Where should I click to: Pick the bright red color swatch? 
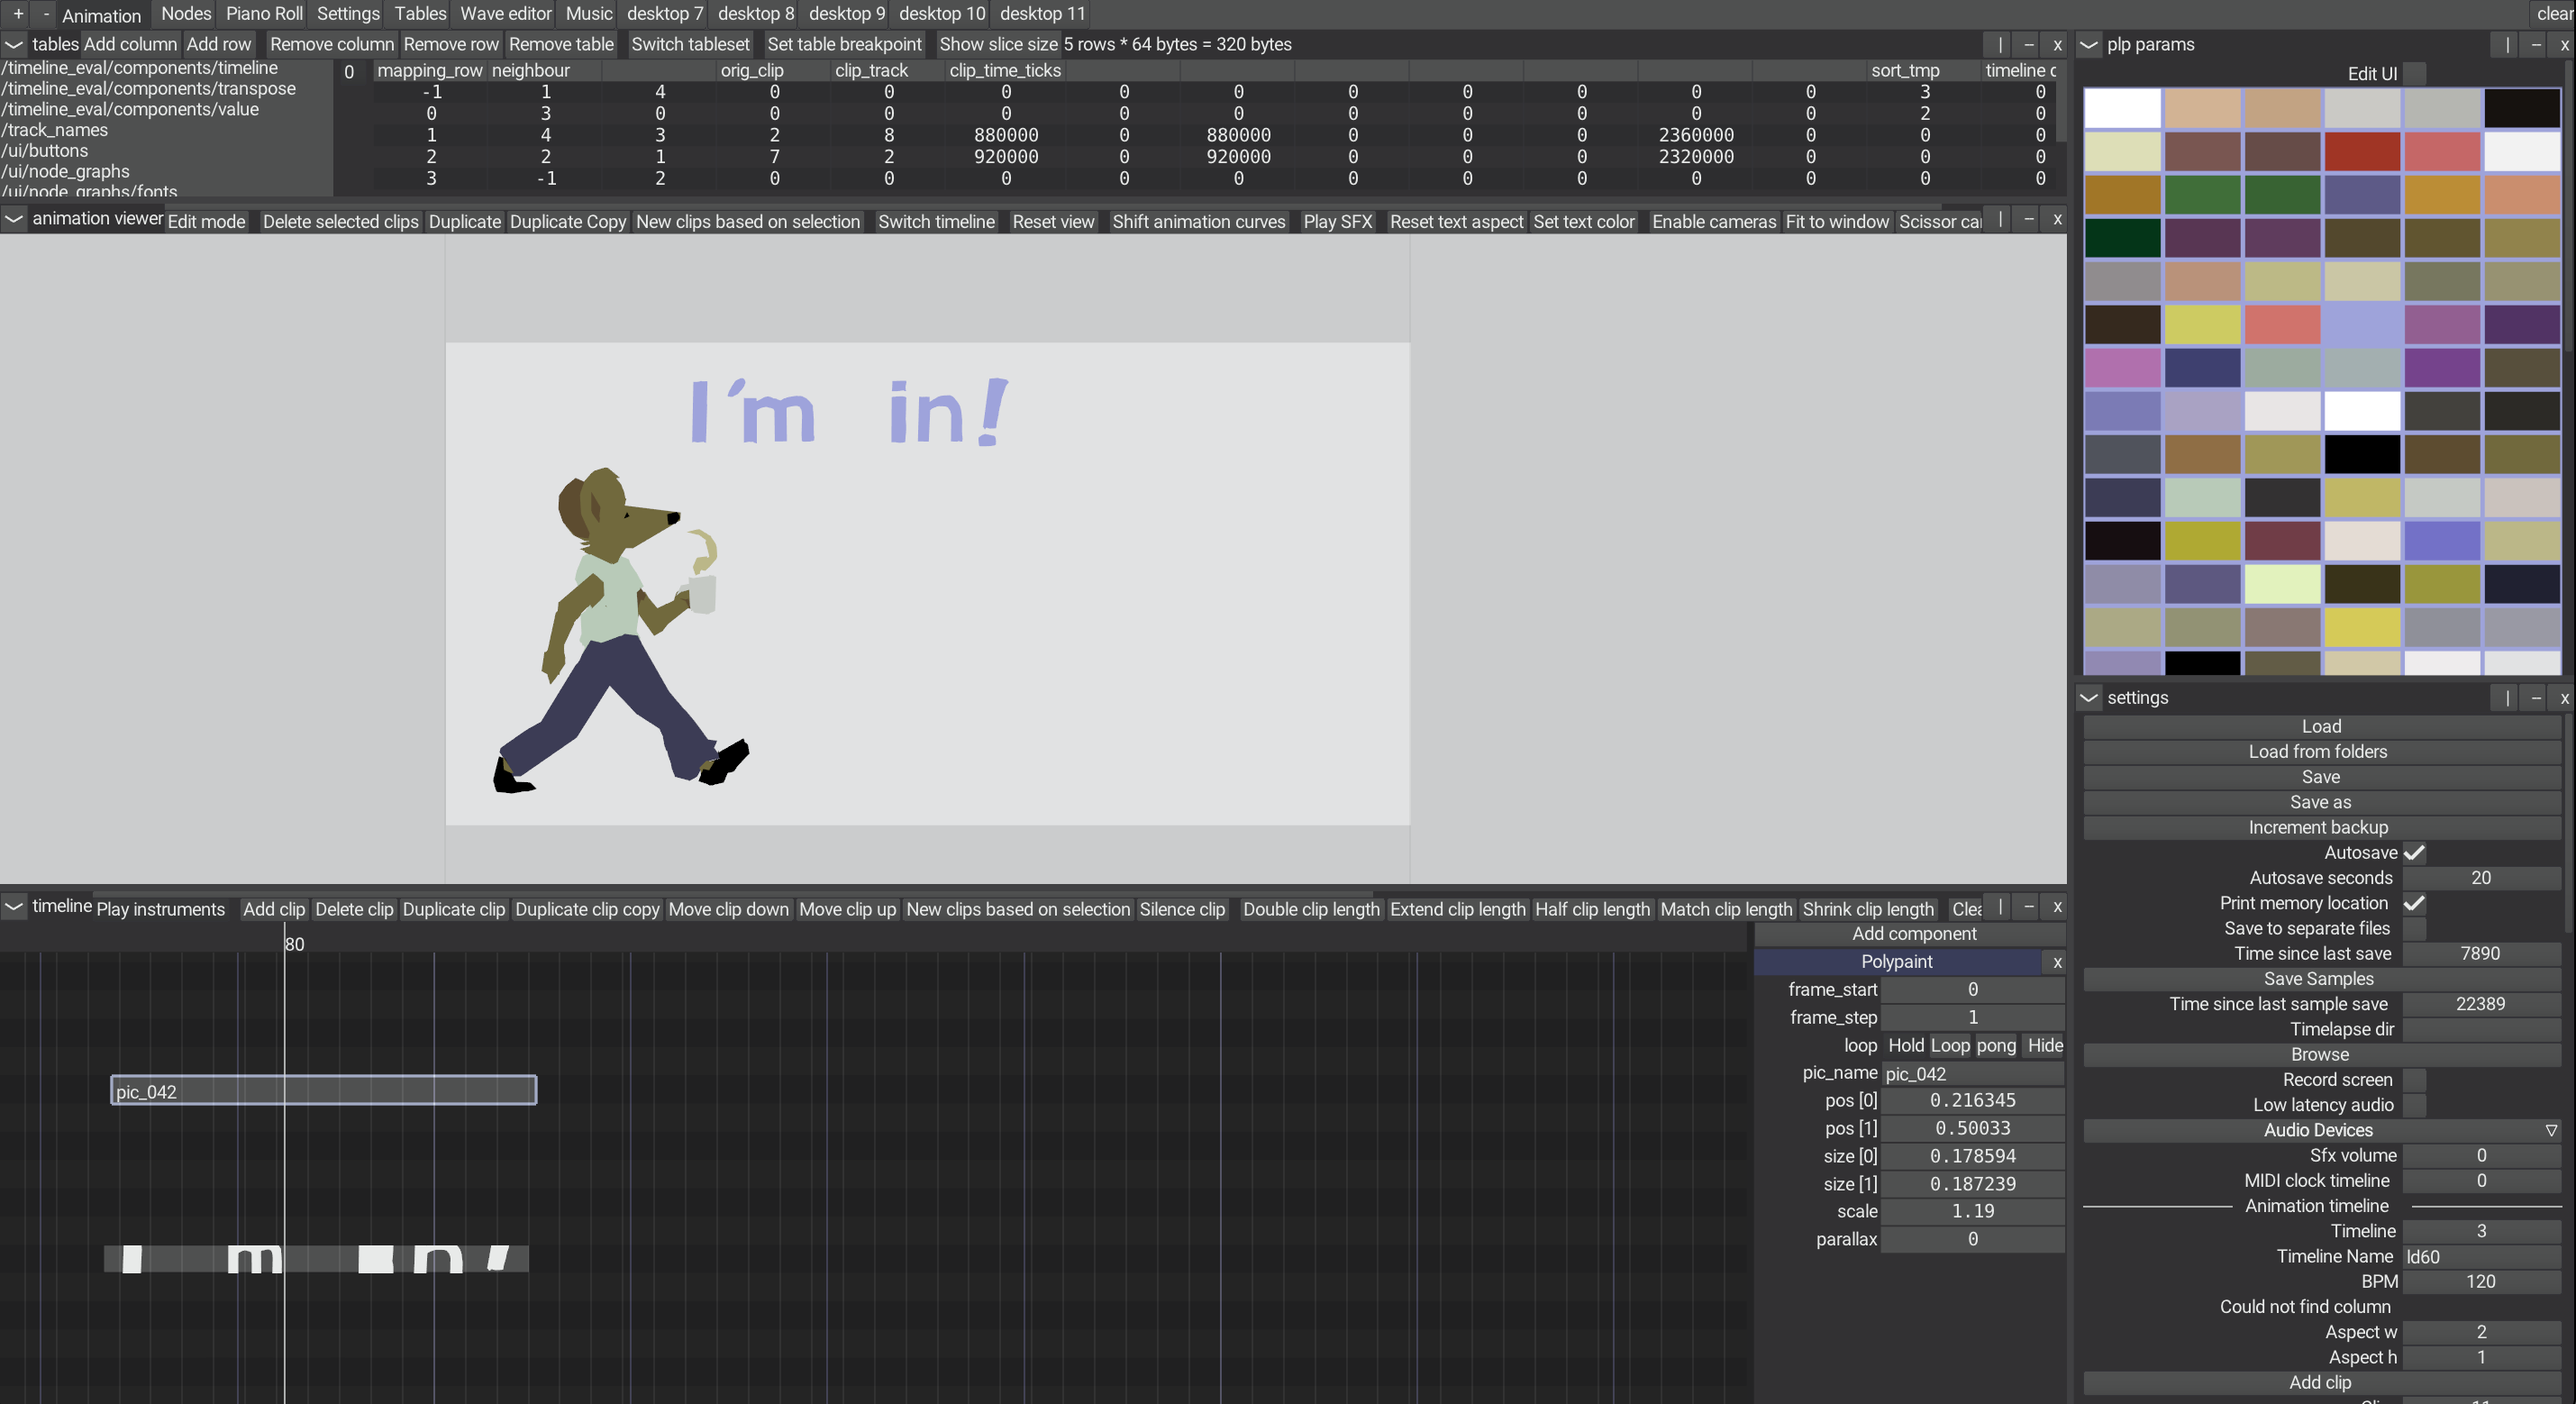coord(2362,152)
